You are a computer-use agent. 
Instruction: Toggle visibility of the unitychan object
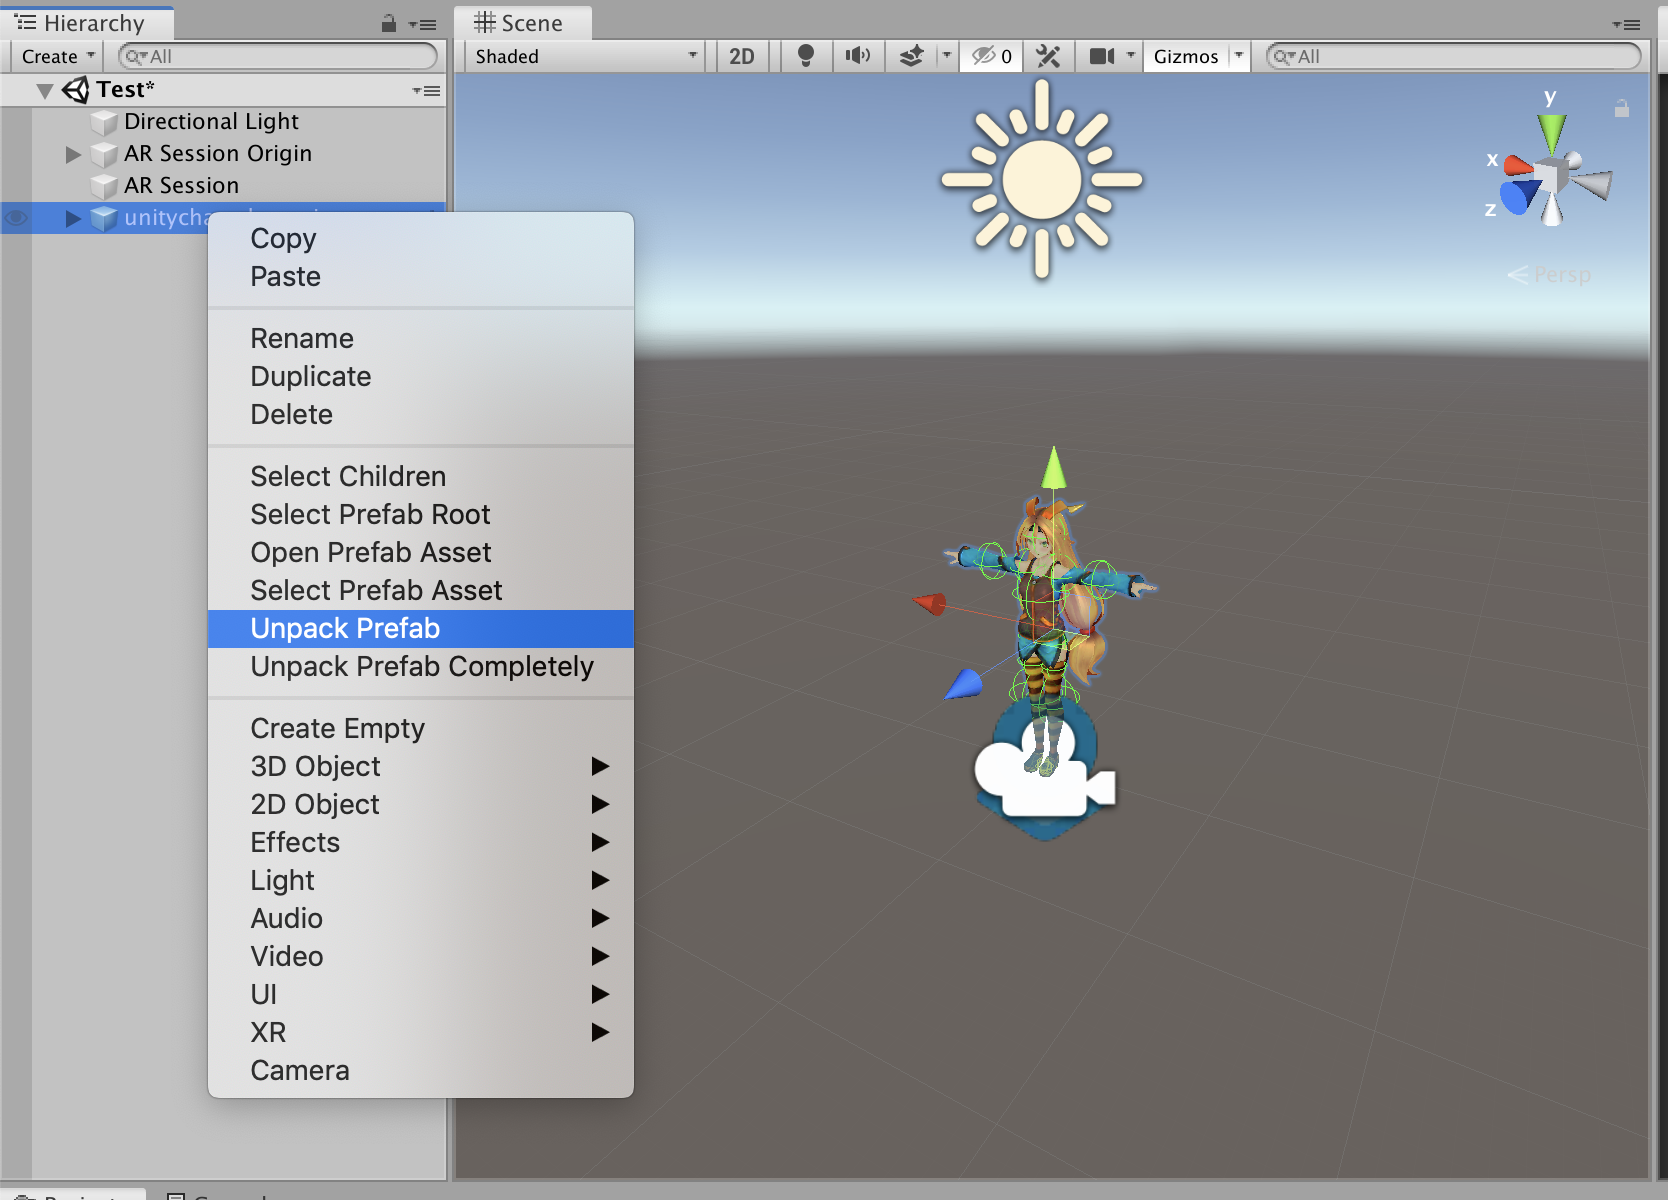pos(15,218)
